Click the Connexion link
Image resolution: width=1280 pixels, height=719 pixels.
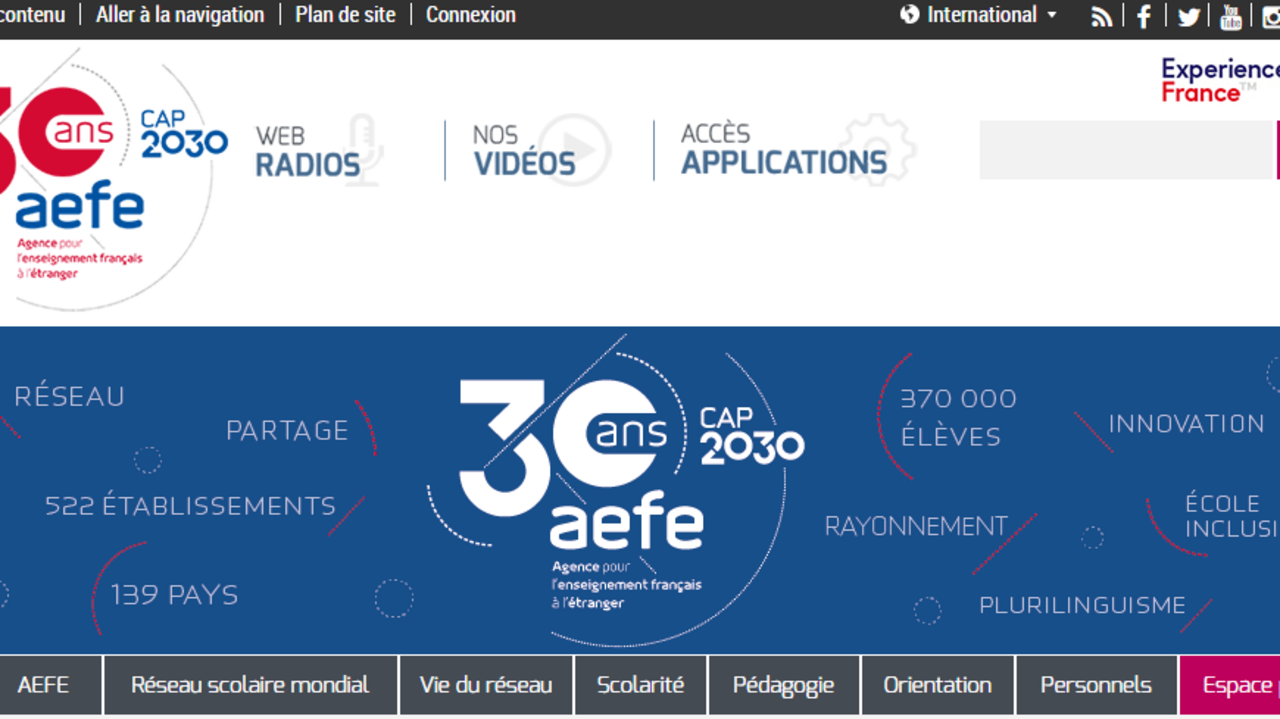point(470,14)
